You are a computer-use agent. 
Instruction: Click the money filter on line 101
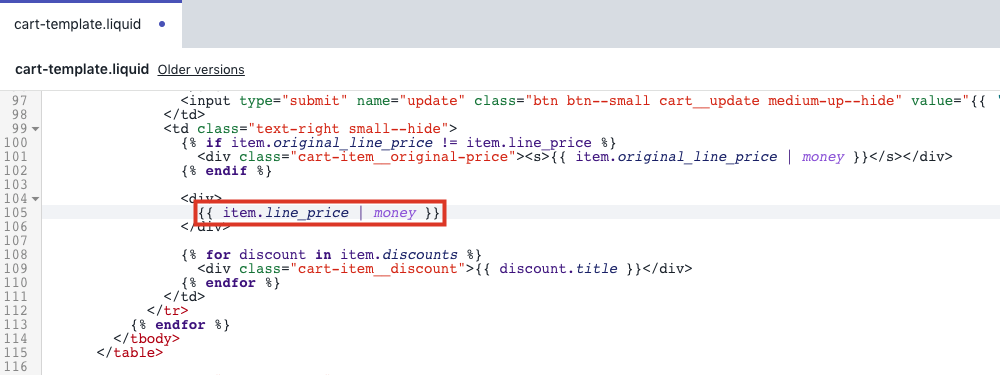pos(823,157)
